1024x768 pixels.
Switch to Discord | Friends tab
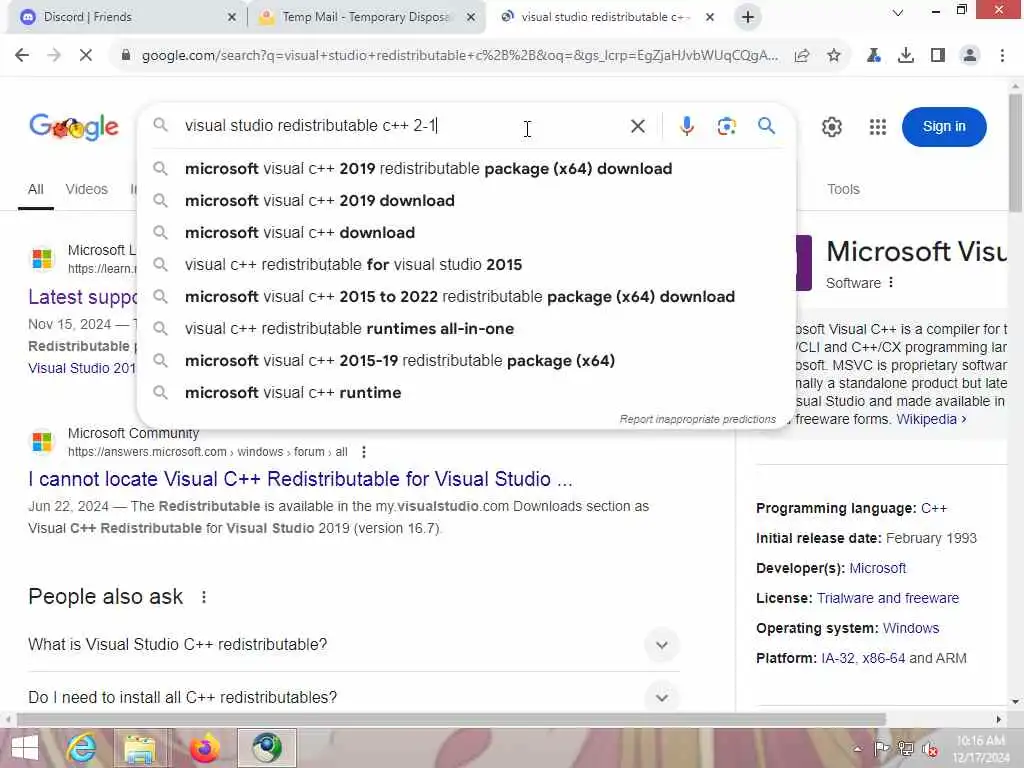click(128, 17)
